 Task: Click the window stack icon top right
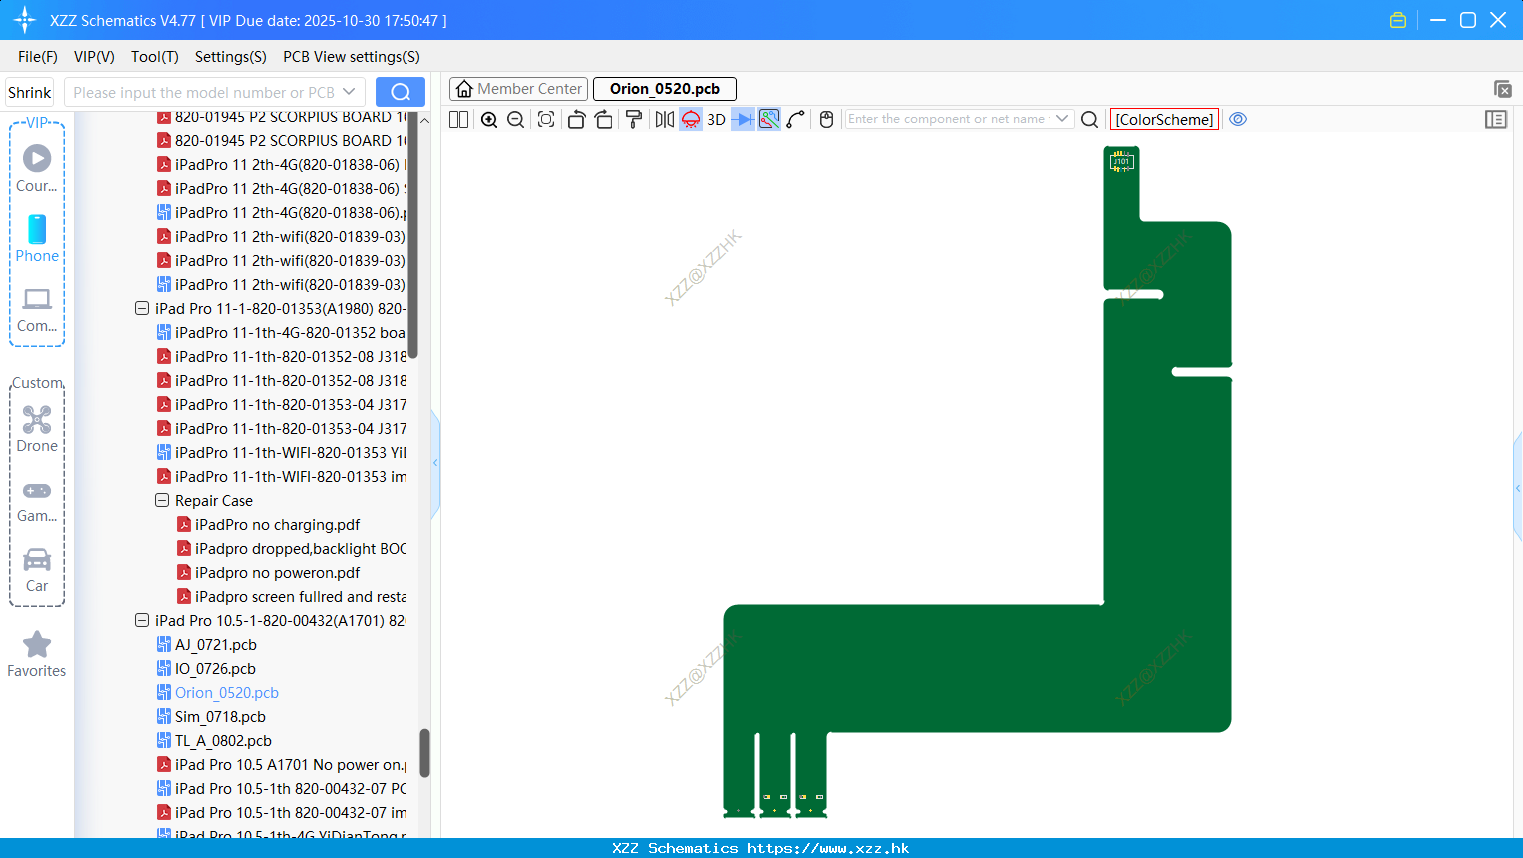point(1502,89)
